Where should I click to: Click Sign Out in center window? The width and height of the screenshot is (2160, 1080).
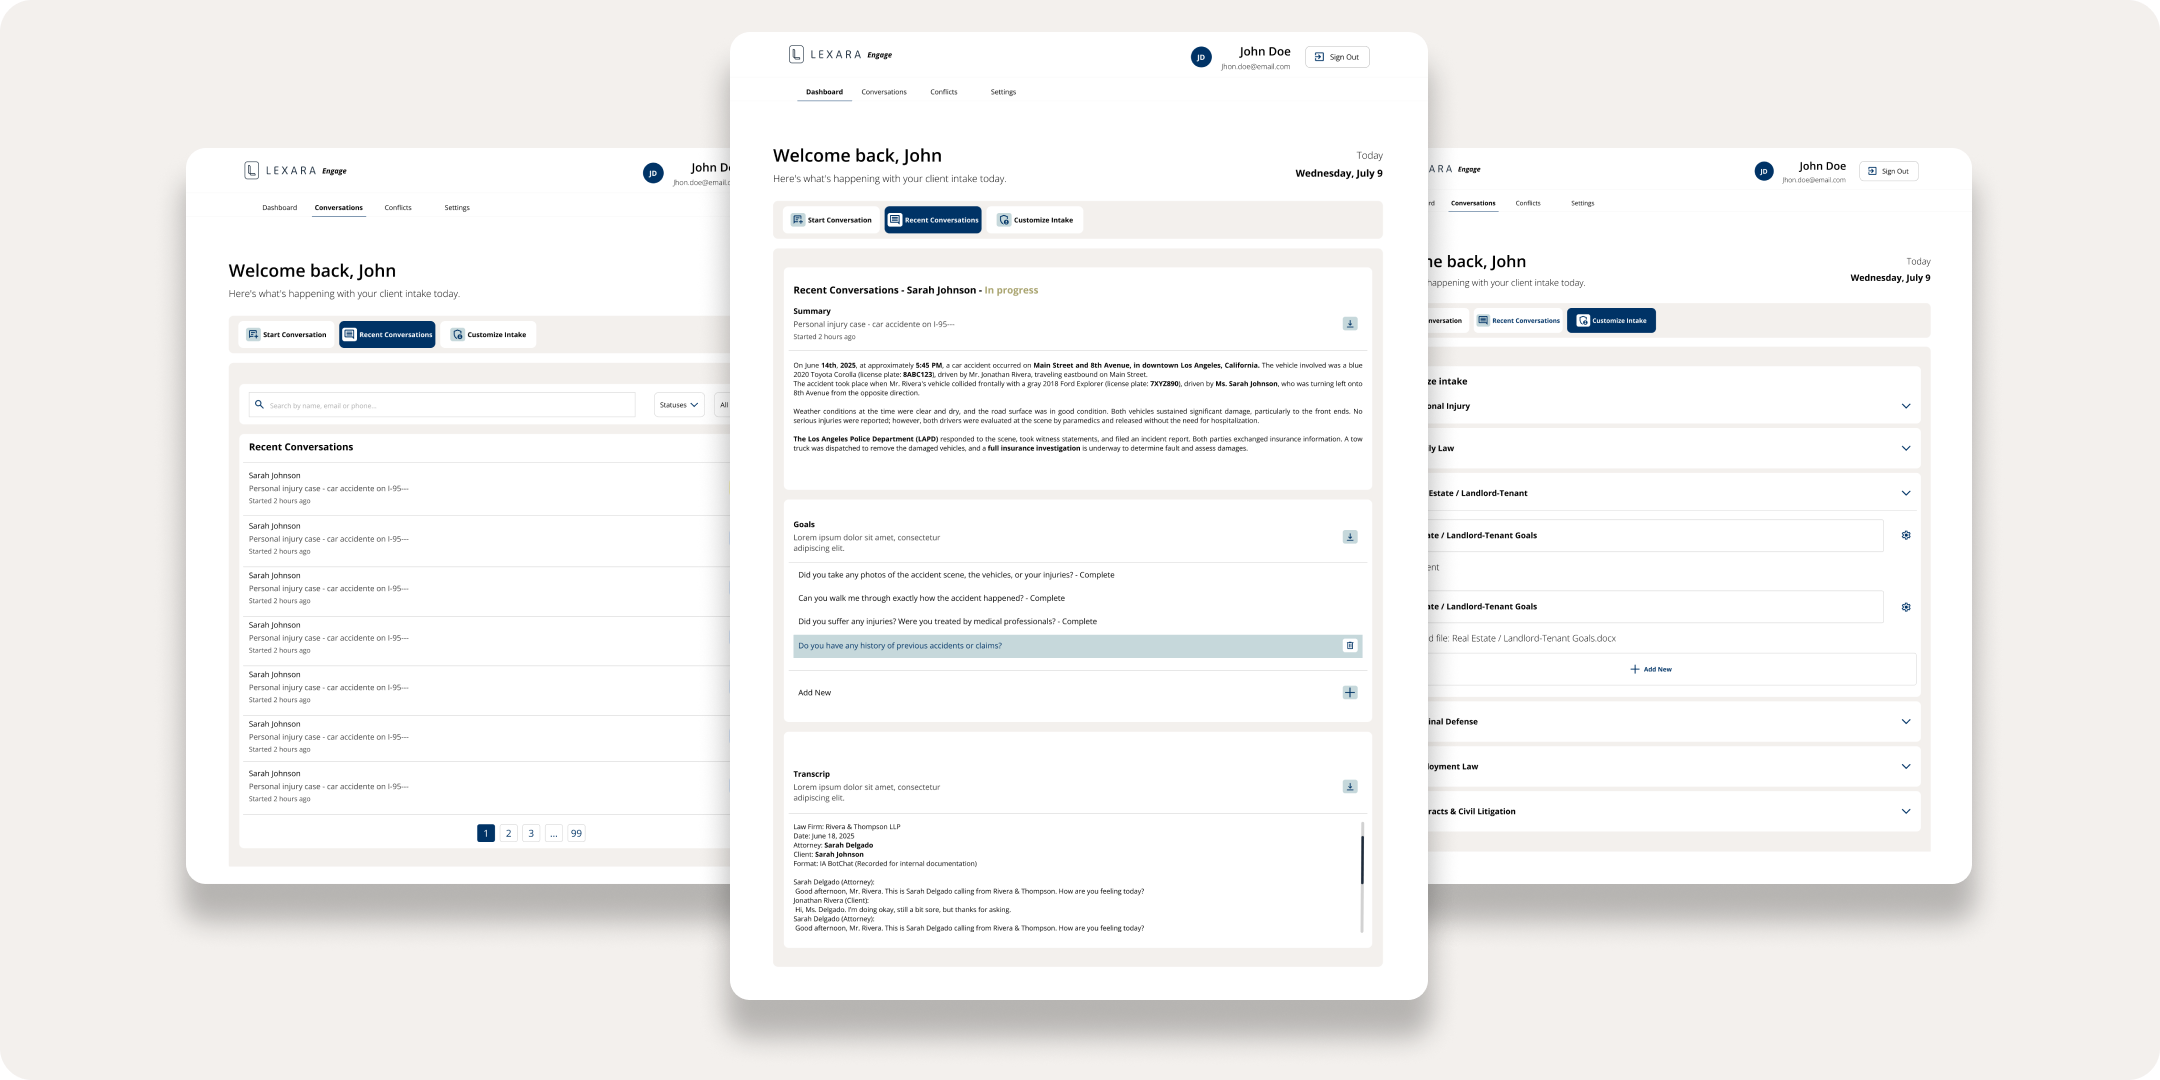[1337, 57]
